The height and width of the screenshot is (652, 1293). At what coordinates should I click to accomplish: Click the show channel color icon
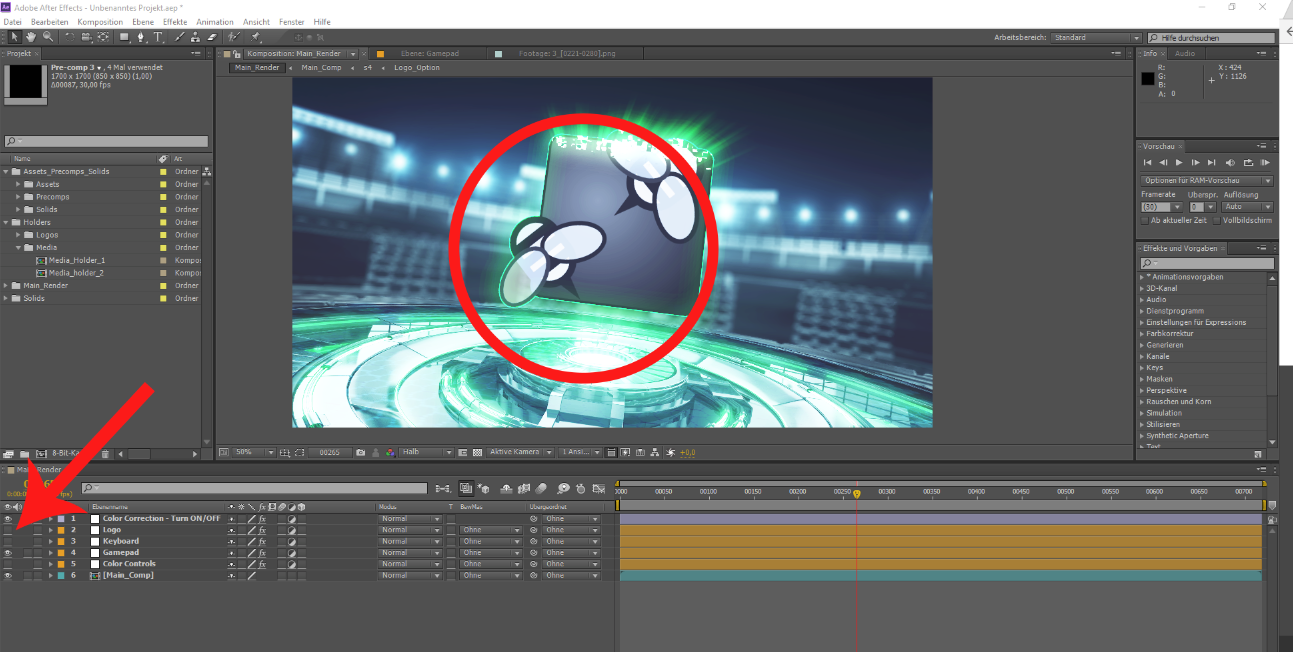point(390,452)
